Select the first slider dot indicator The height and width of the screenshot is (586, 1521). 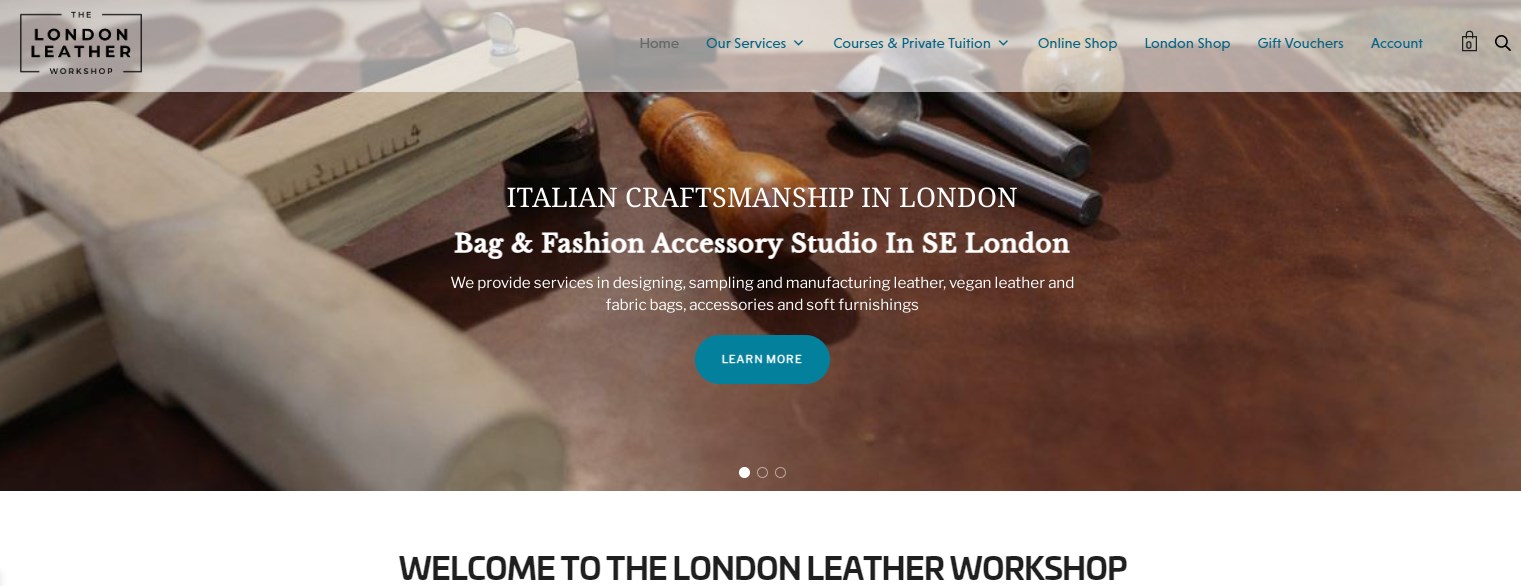pyautogui.click(x=744, y=472)
